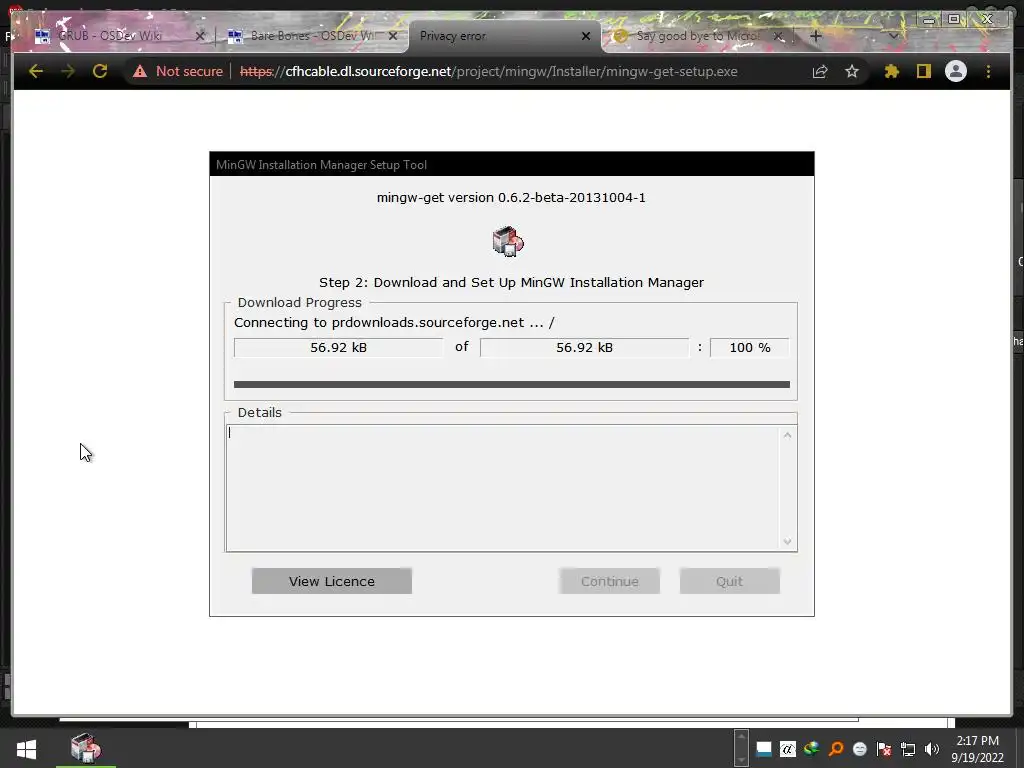Click the network connection tray icon
The image size is (1024, 768).
tap(908, 749)
